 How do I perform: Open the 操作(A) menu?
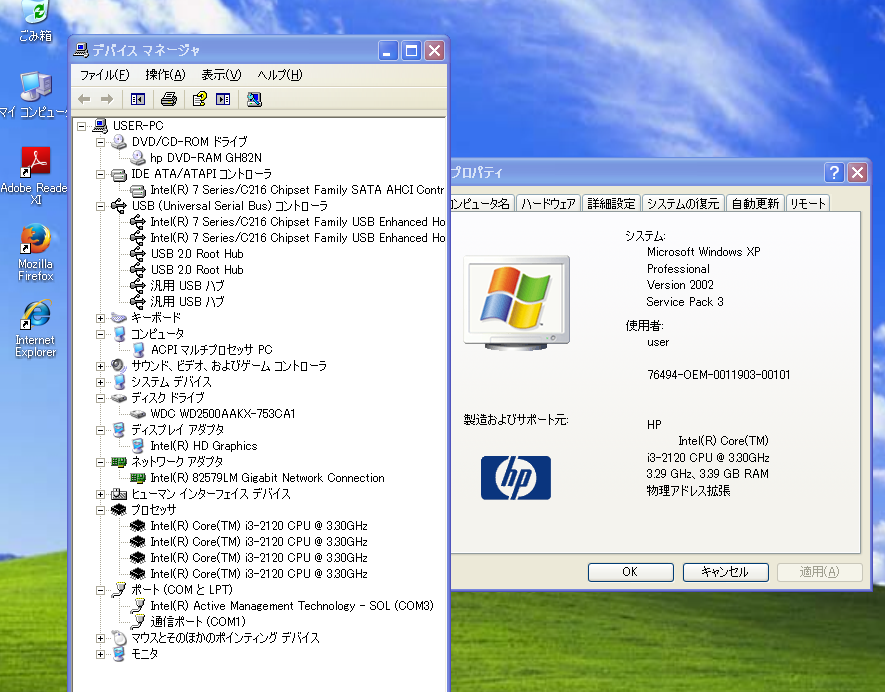click(165, 75)
